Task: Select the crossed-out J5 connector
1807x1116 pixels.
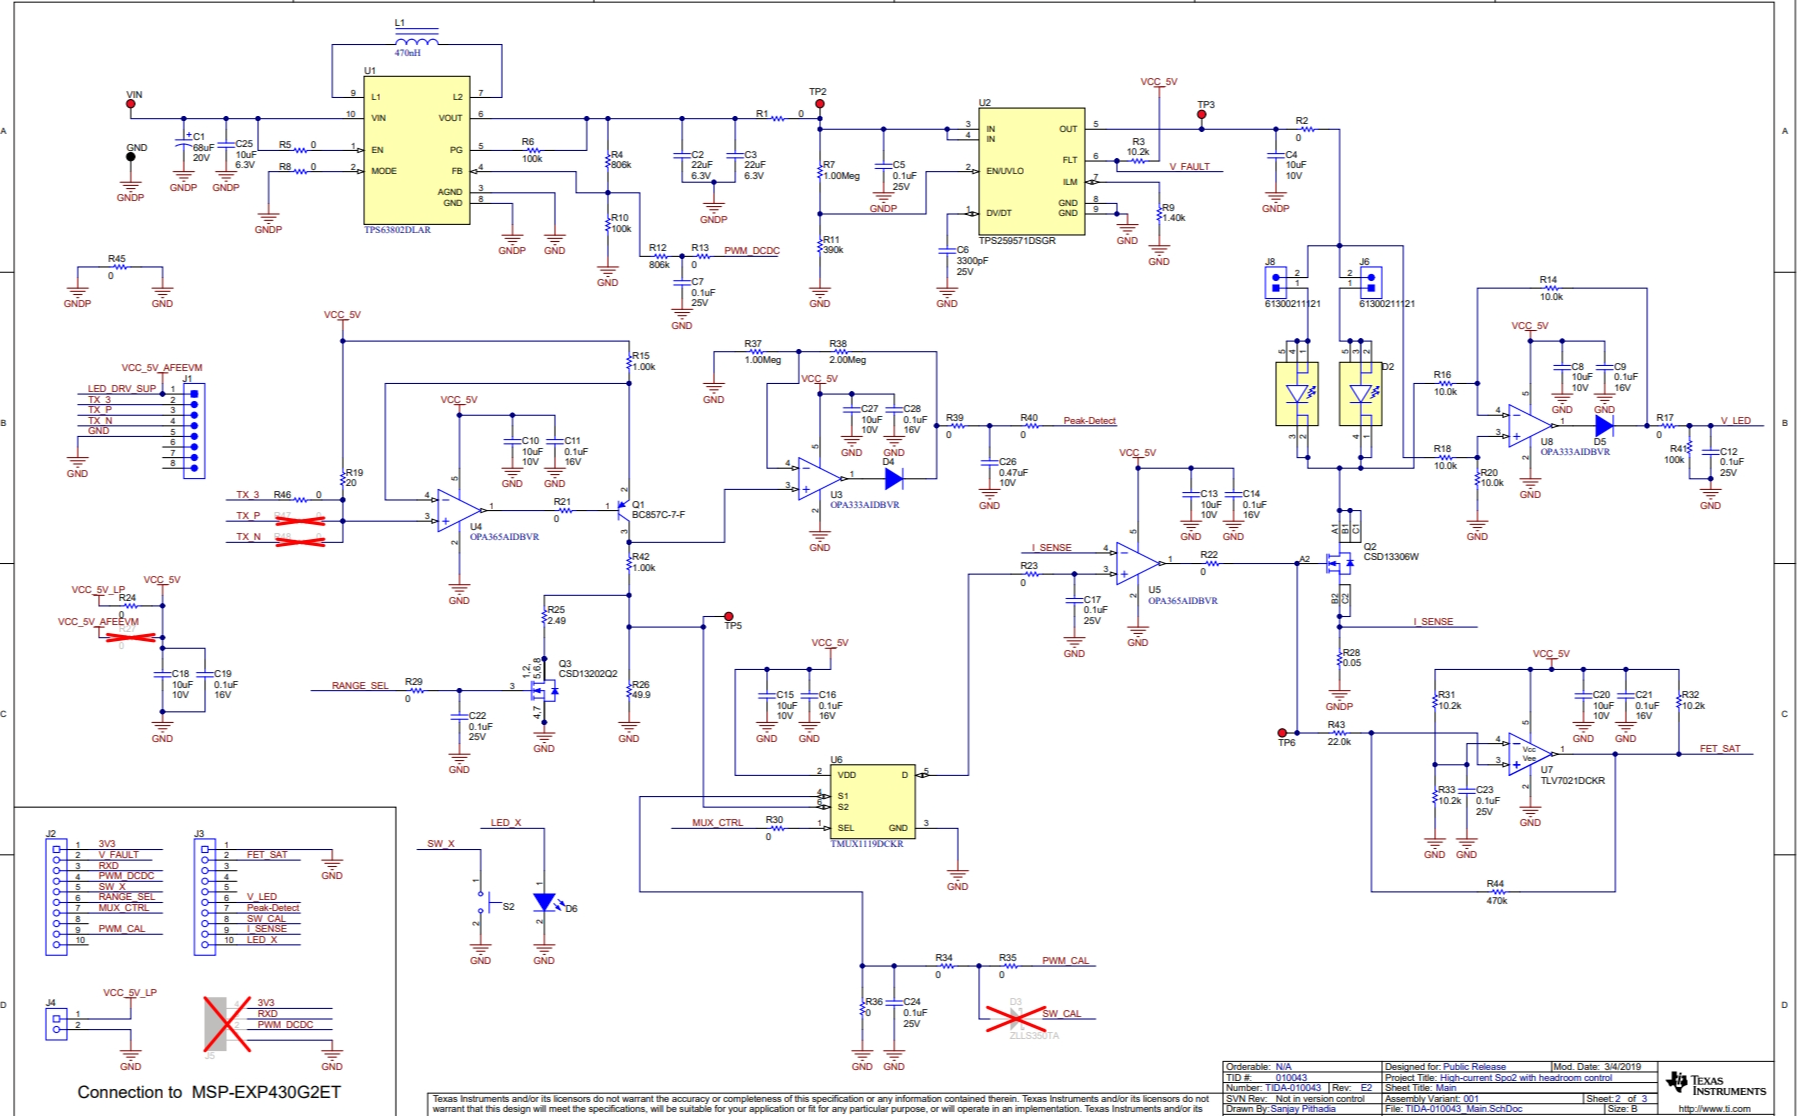Action: [x=227, y=1023]
